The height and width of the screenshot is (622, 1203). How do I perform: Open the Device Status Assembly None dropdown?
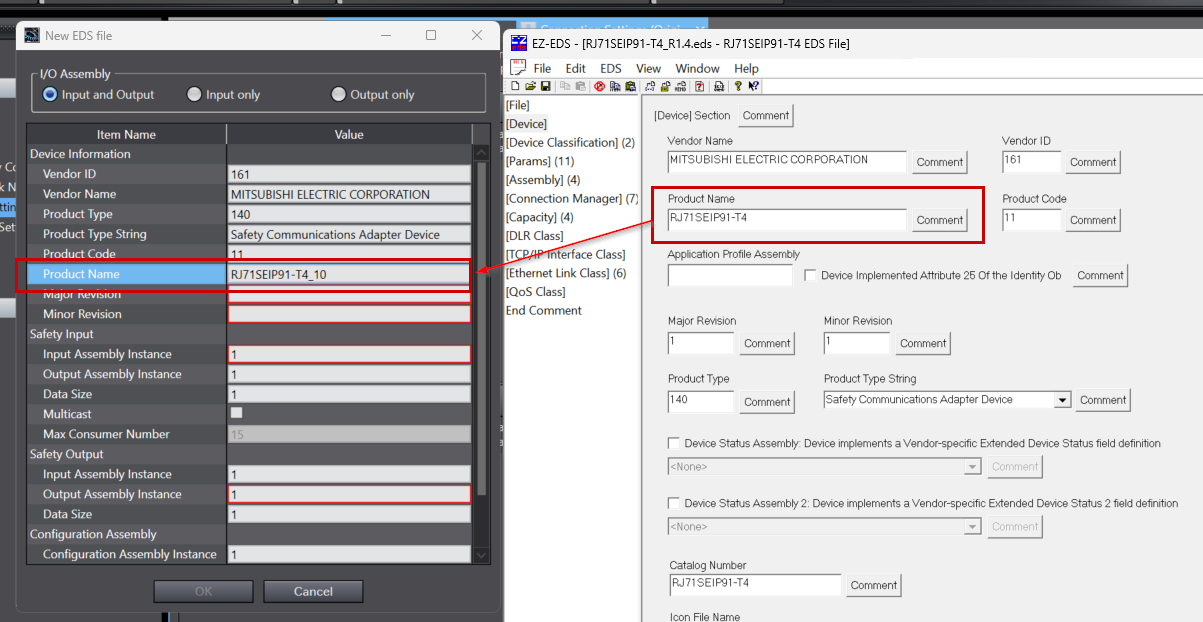coord(972,466)
